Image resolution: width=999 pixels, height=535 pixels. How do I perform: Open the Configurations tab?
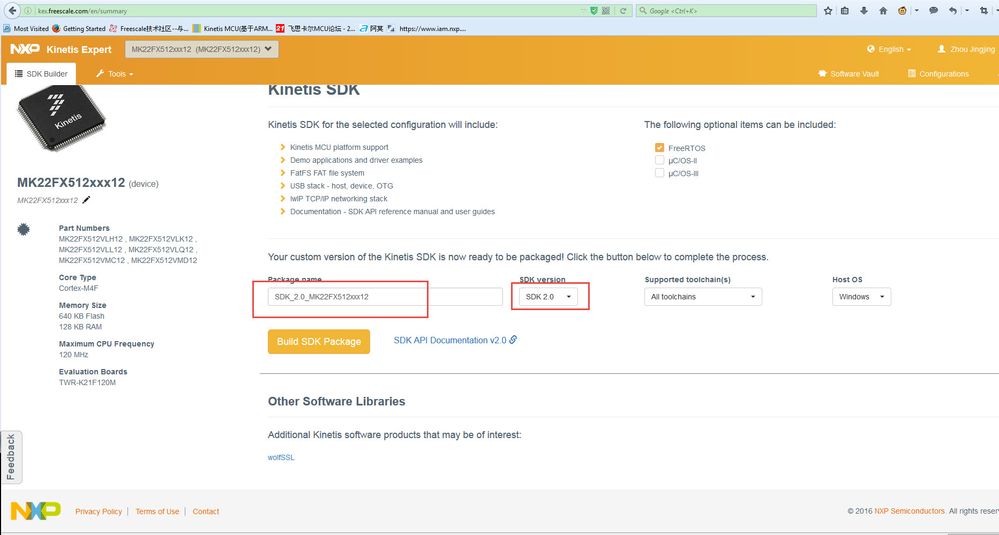pos(938,74)
